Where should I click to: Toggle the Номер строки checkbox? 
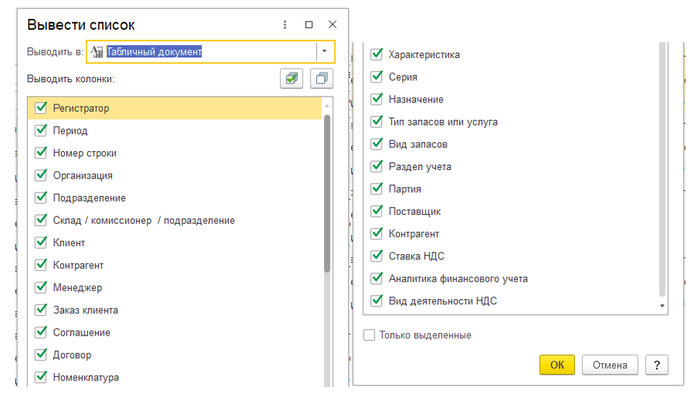click(41, 153)
